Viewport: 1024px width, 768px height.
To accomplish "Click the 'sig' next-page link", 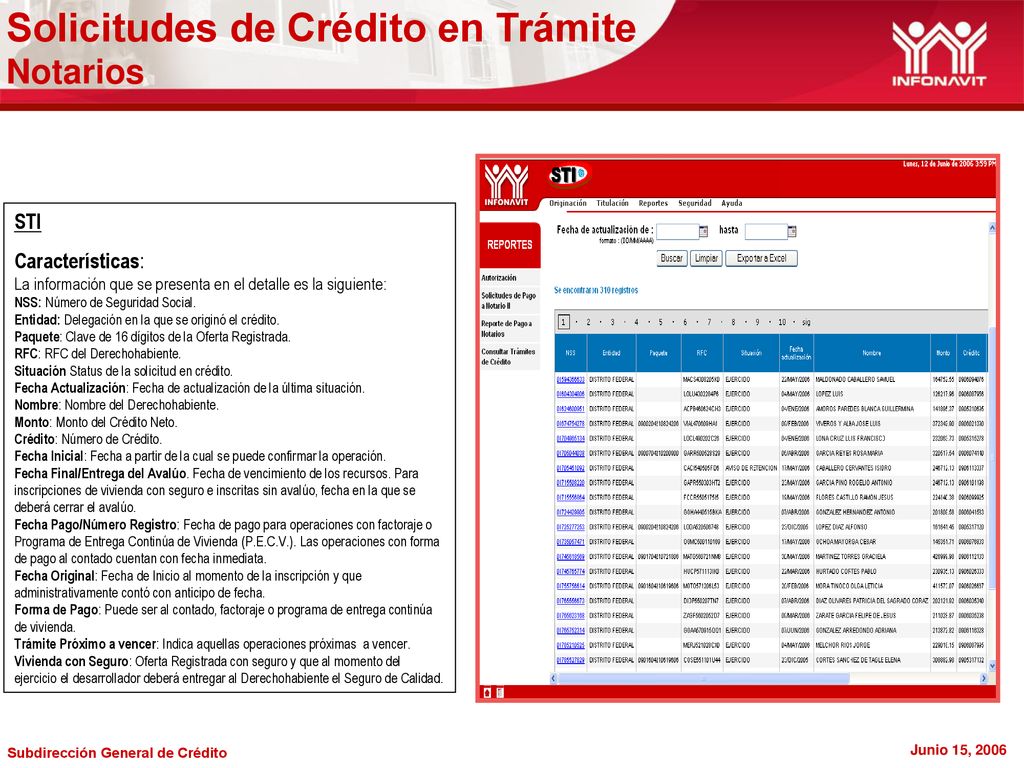I will [x=806, y=322].
